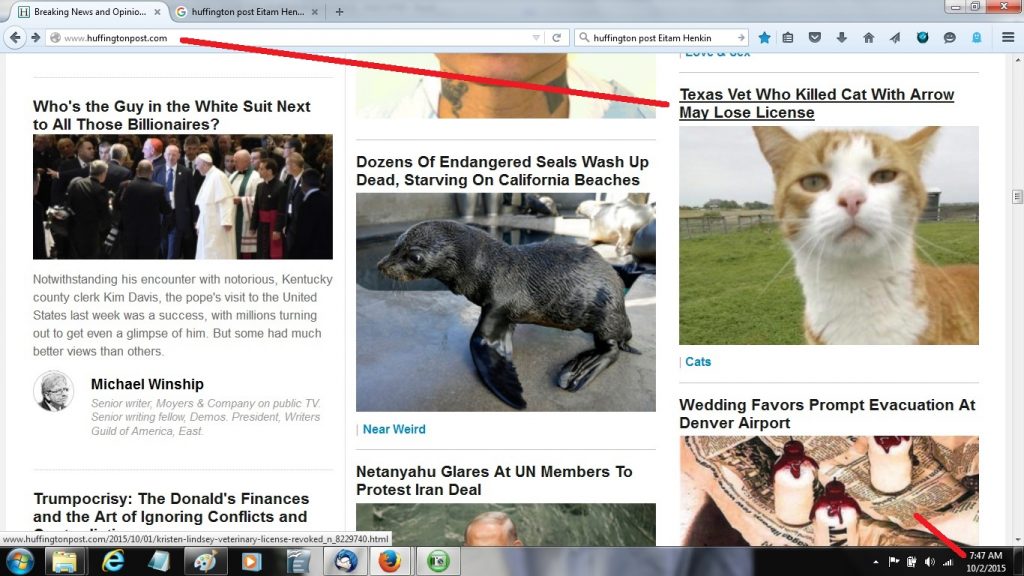Viewport: 1024px width, 576px height.
Task: Open the seal pup photo
Action: click(505, 302)
